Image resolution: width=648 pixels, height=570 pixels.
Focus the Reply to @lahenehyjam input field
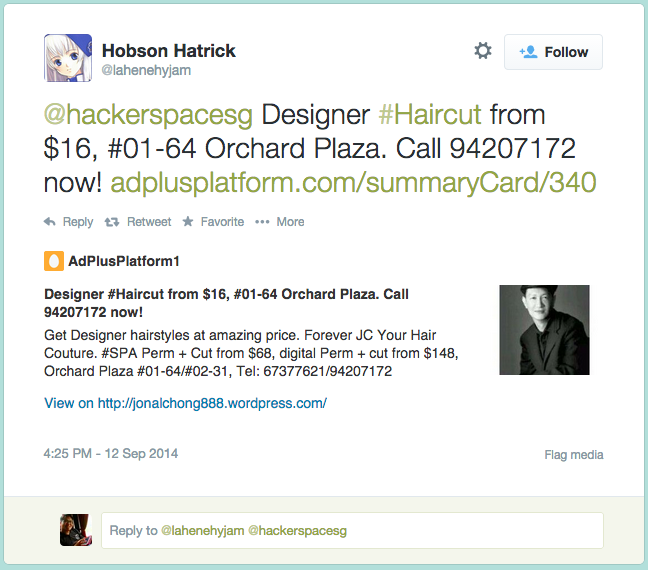(352, 530)
